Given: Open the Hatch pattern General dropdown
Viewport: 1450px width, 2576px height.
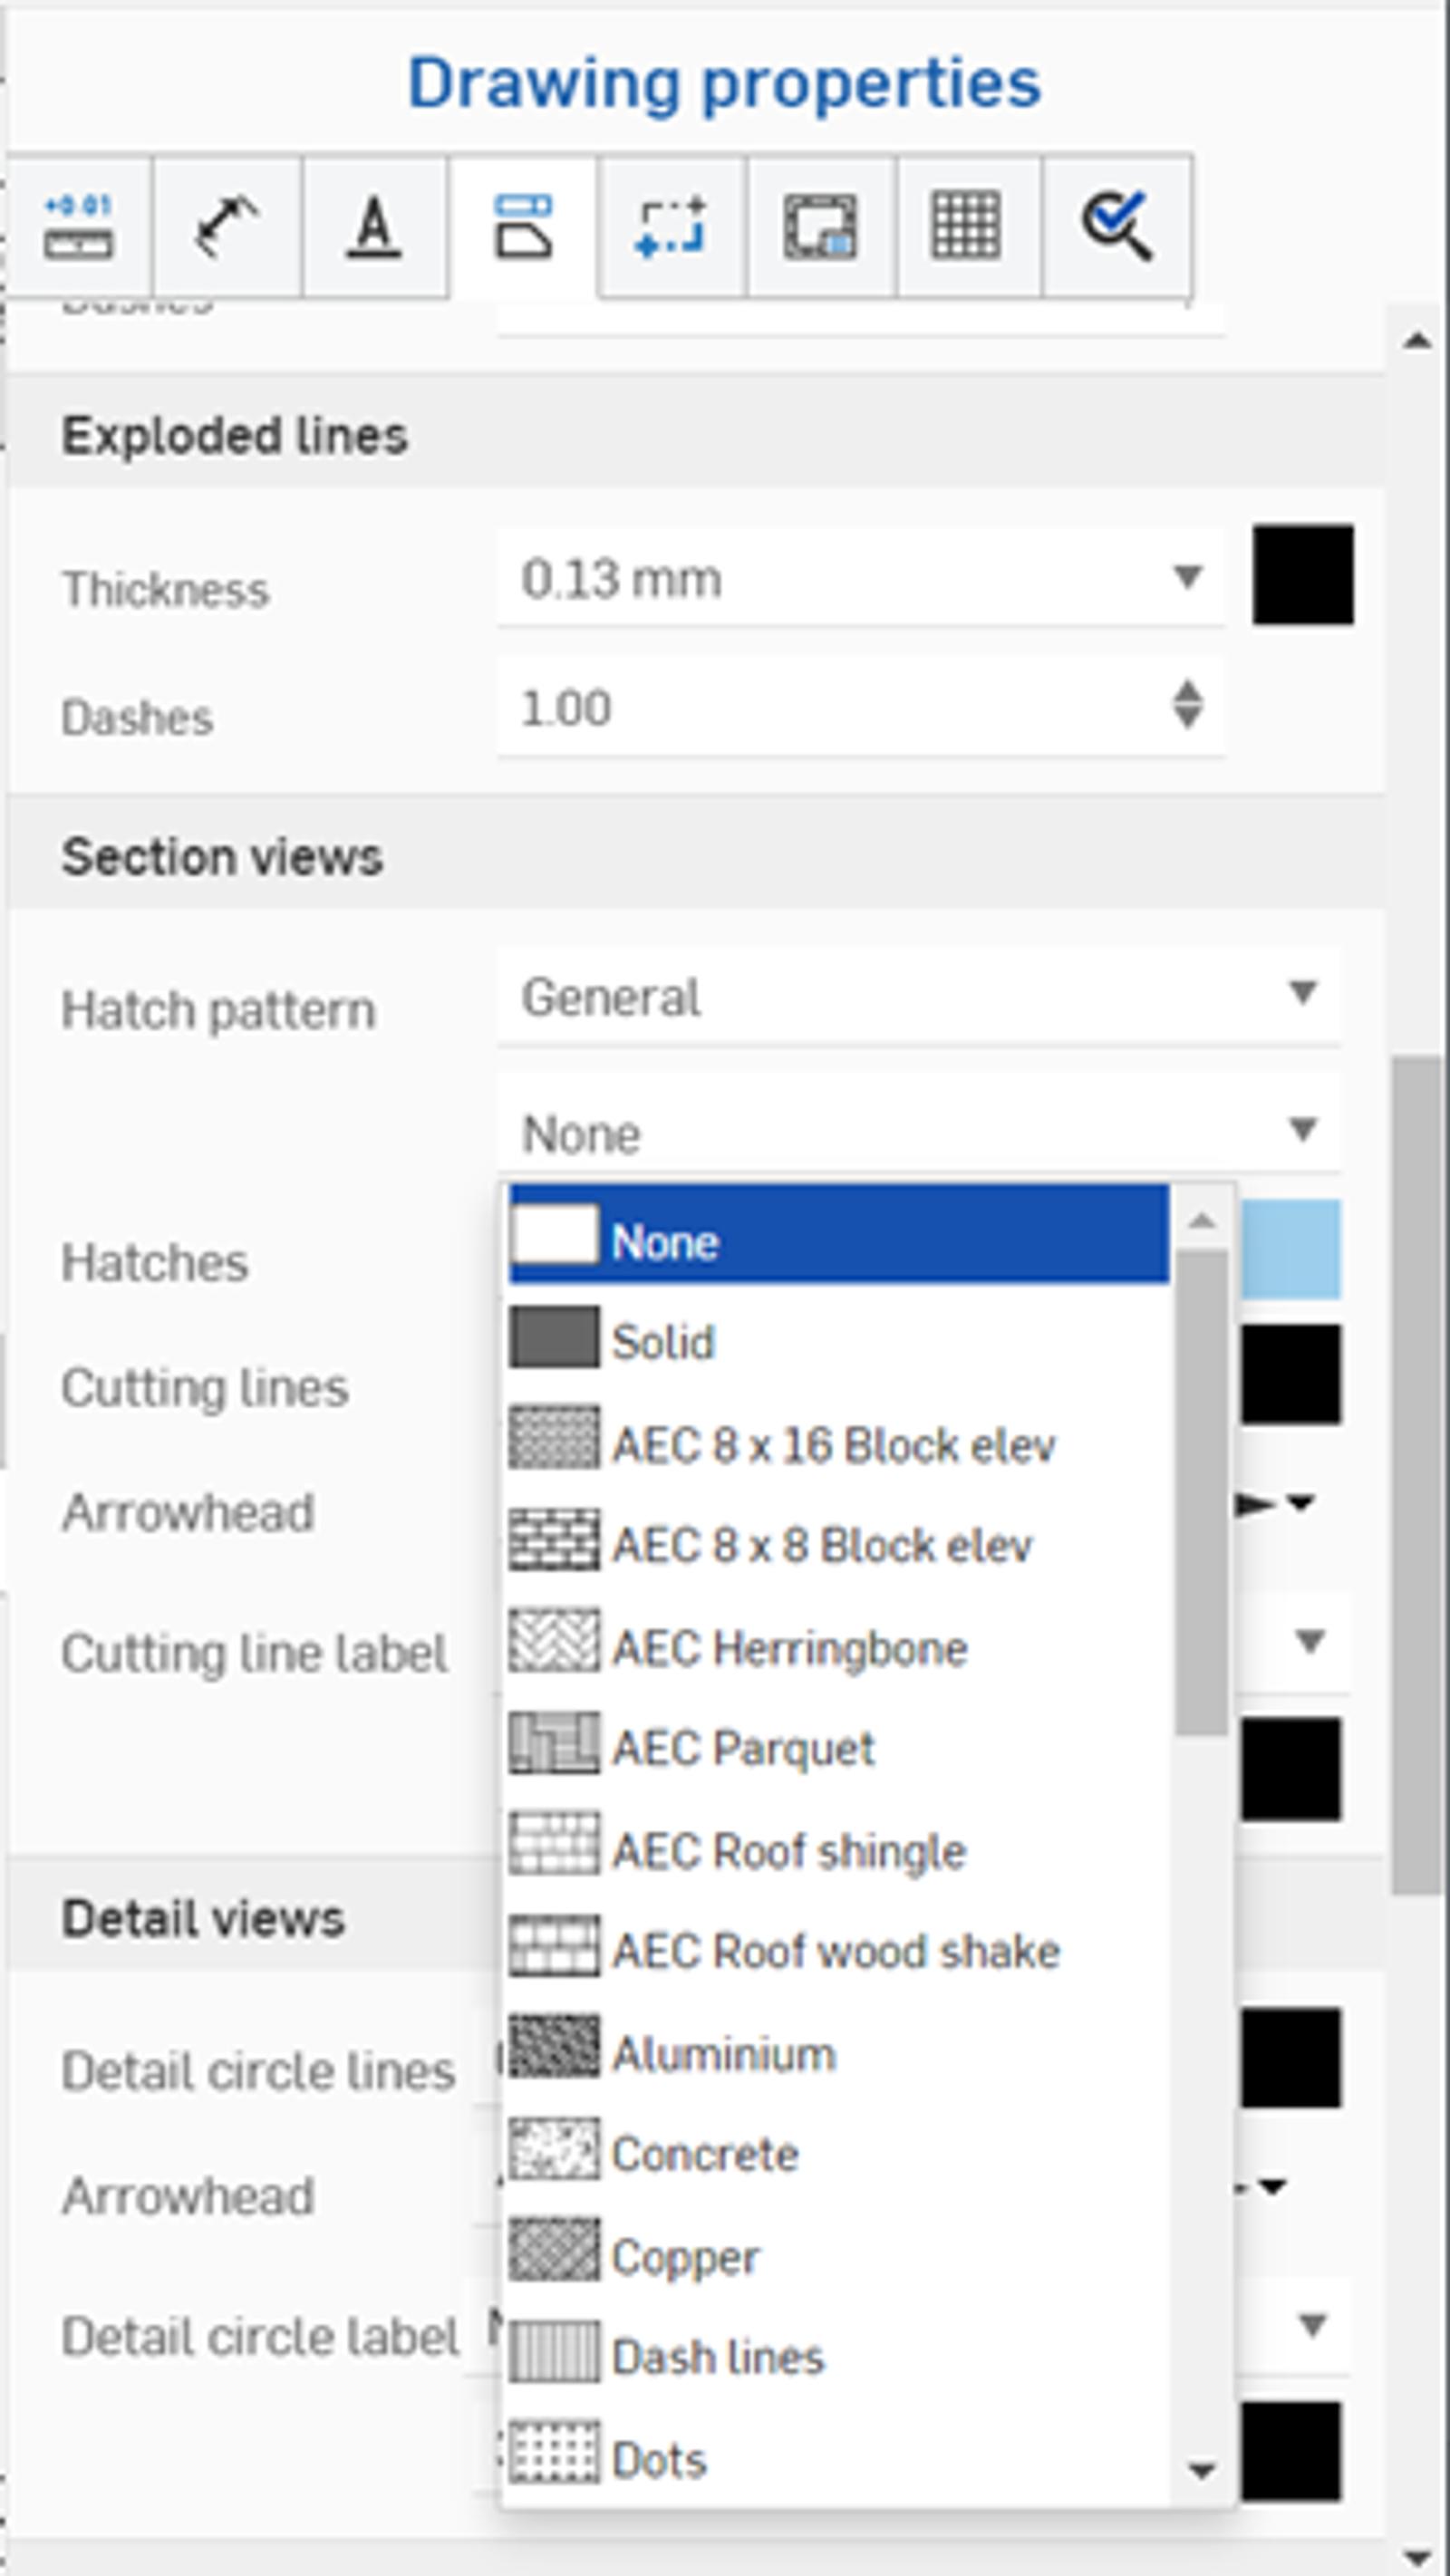Looking at the screenshot, I should click(918, 997).
